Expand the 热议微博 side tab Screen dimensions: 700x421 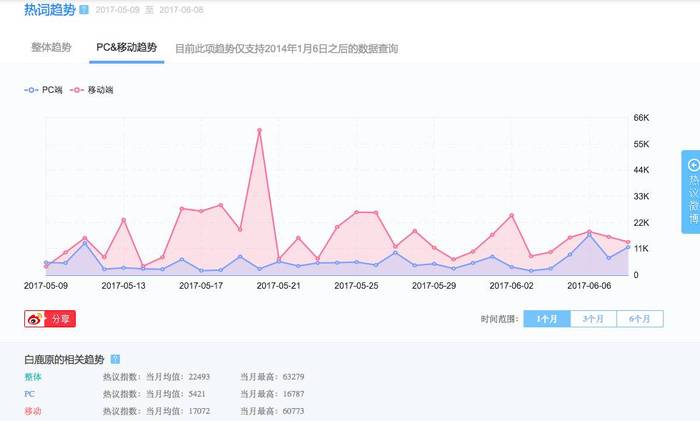point(691,192)
